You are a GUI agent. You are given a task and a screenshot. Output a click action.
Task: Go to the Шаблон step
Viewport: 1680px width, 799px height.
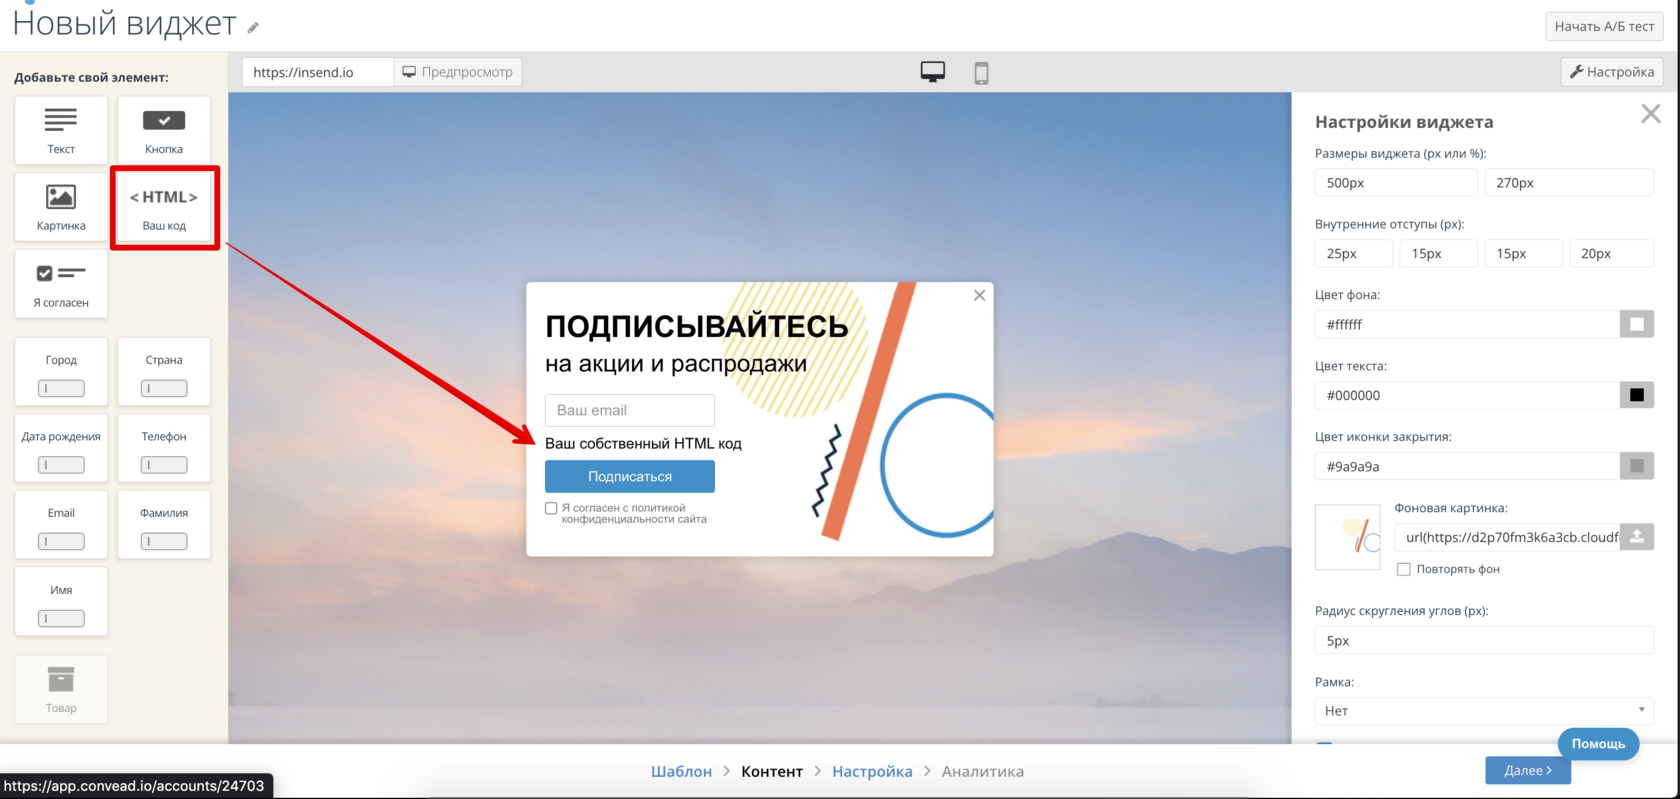pyautogui.click(x=681, y=771)
